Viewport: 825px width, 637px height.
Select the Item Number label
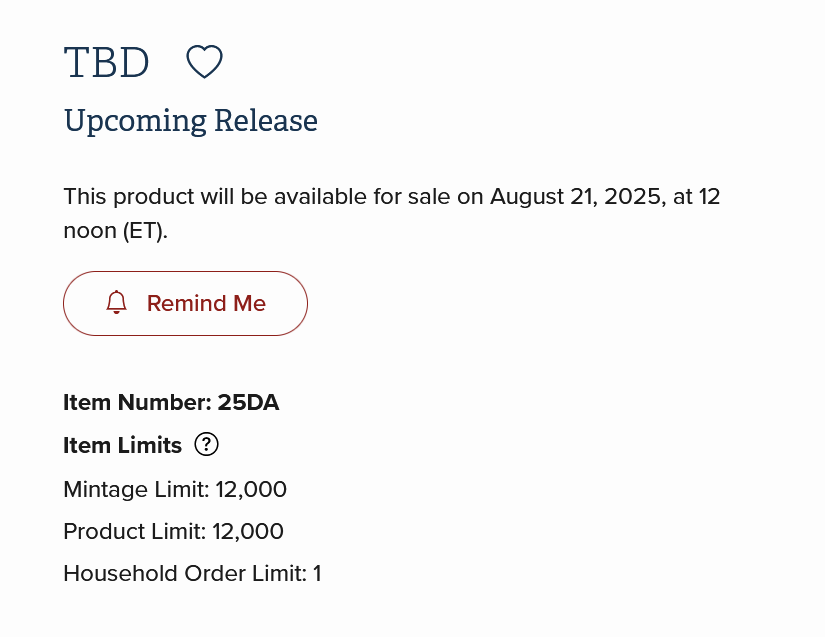pyautogui.click(x=137, y=402)
